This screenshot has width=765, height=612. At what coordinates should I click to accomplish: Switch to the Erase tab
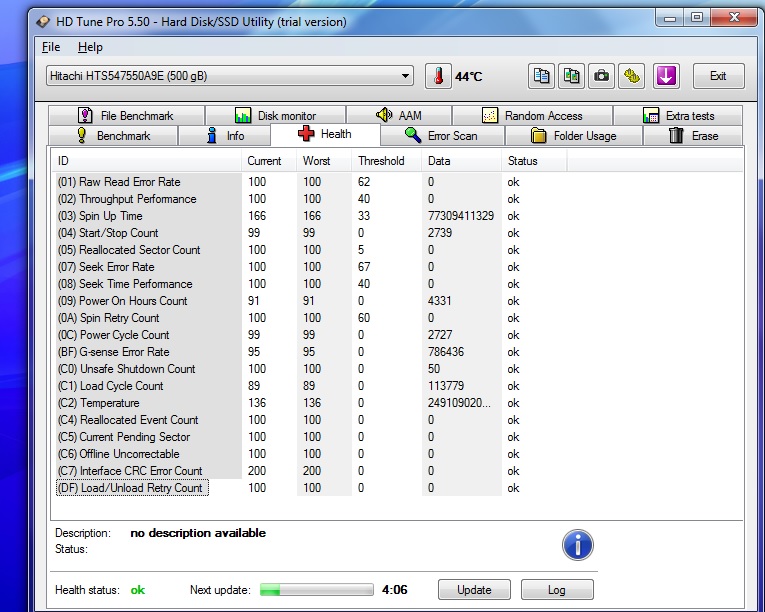(693, 136)
